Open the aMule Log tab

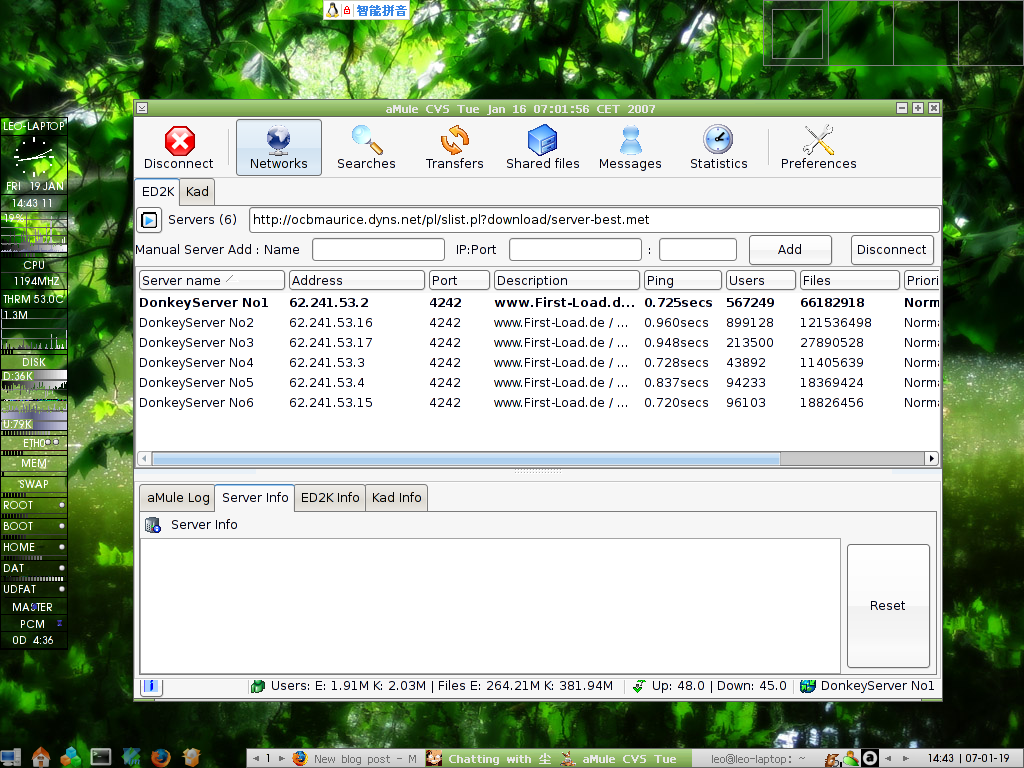[x=178, y=498]
